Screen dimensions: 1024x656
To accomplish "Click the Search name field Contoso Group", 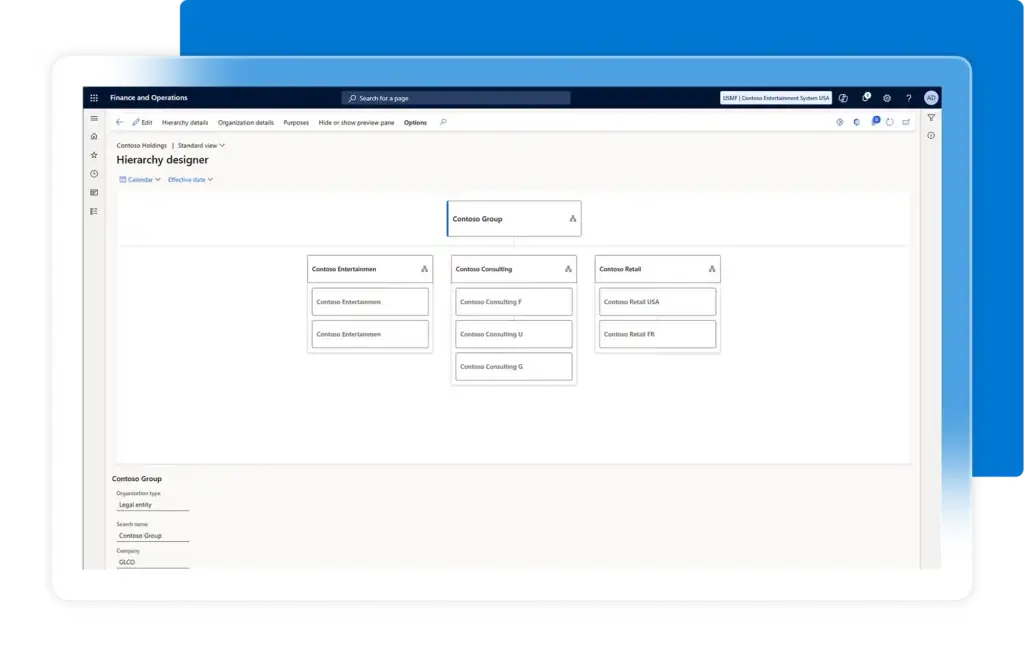I will (x=153, y=536).
